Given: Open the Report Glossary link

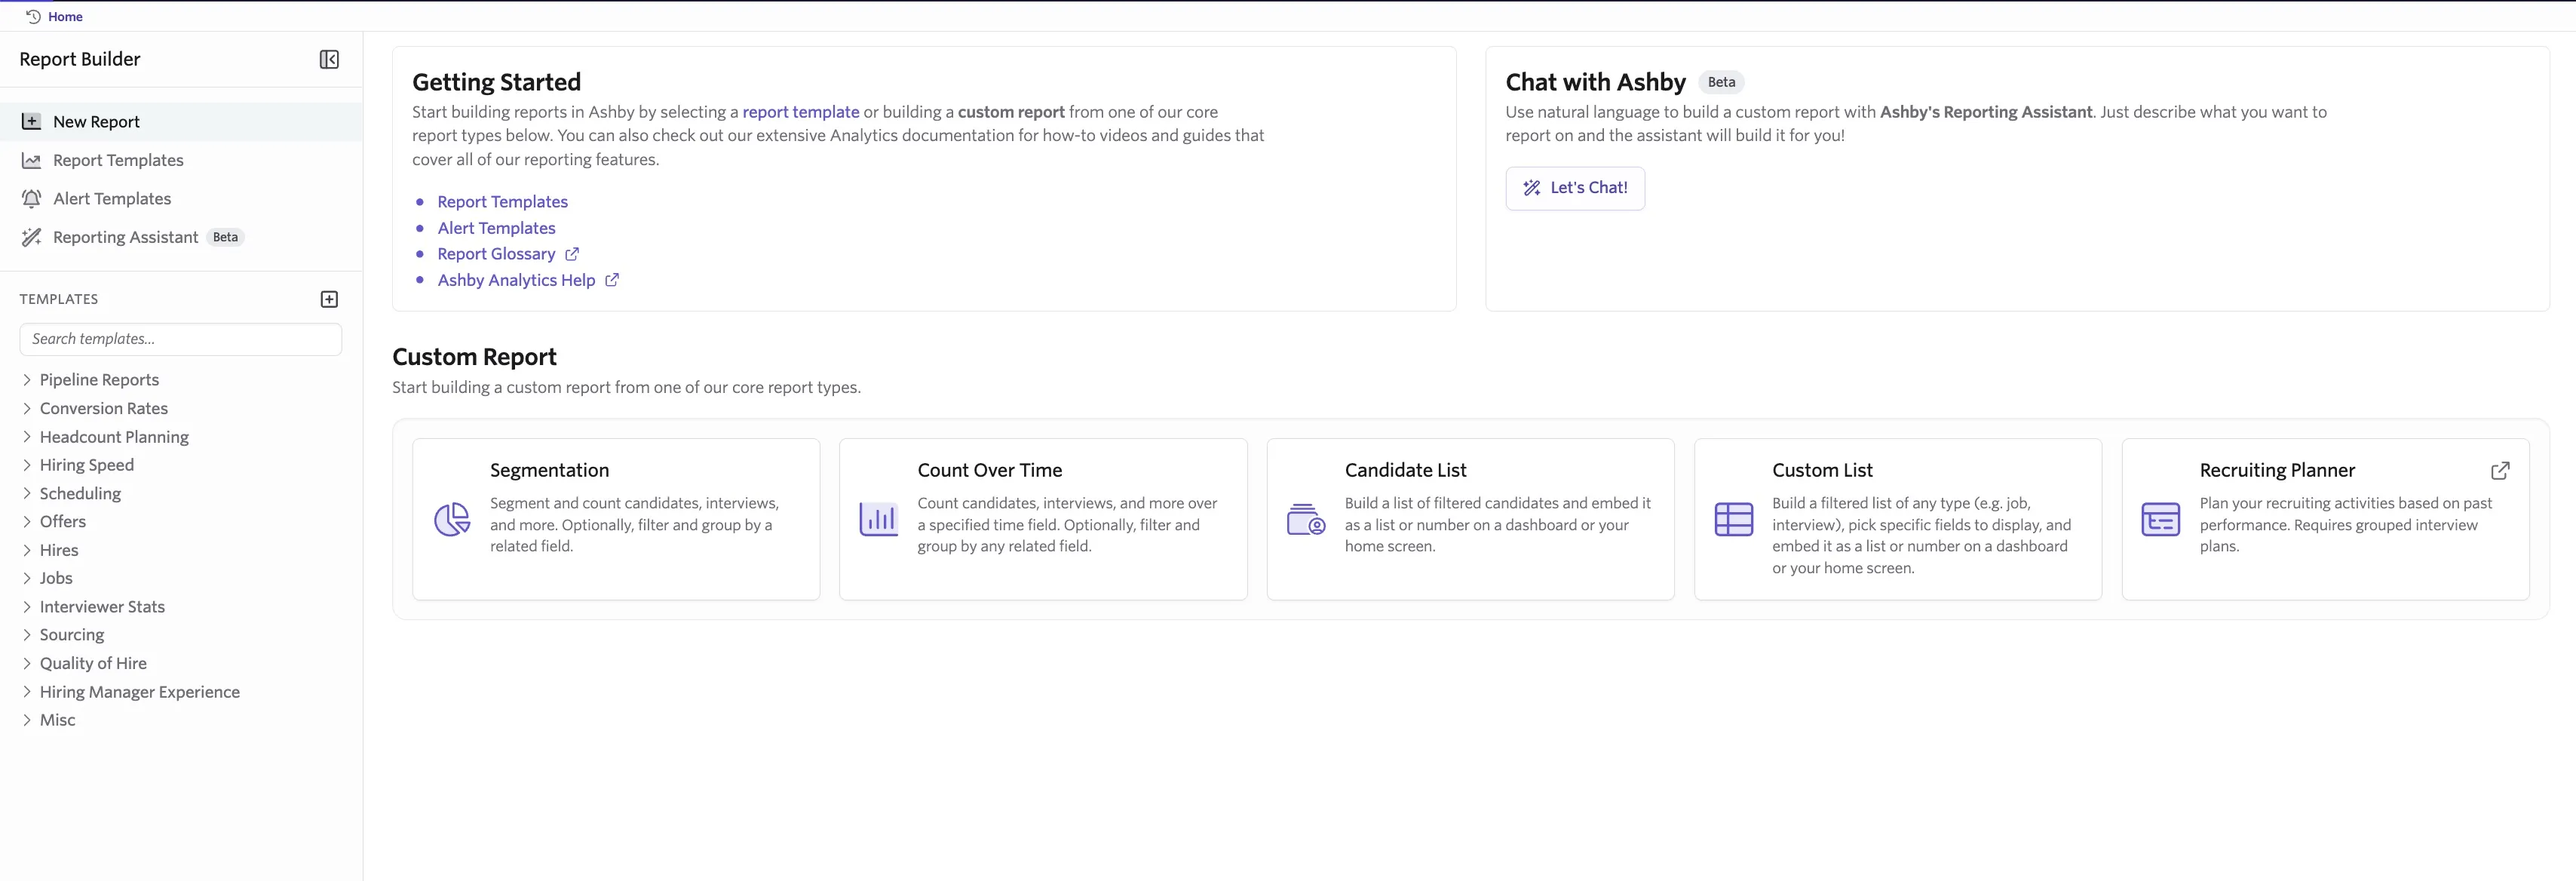Looking at the screenshot, I should [x=496, y=254].
